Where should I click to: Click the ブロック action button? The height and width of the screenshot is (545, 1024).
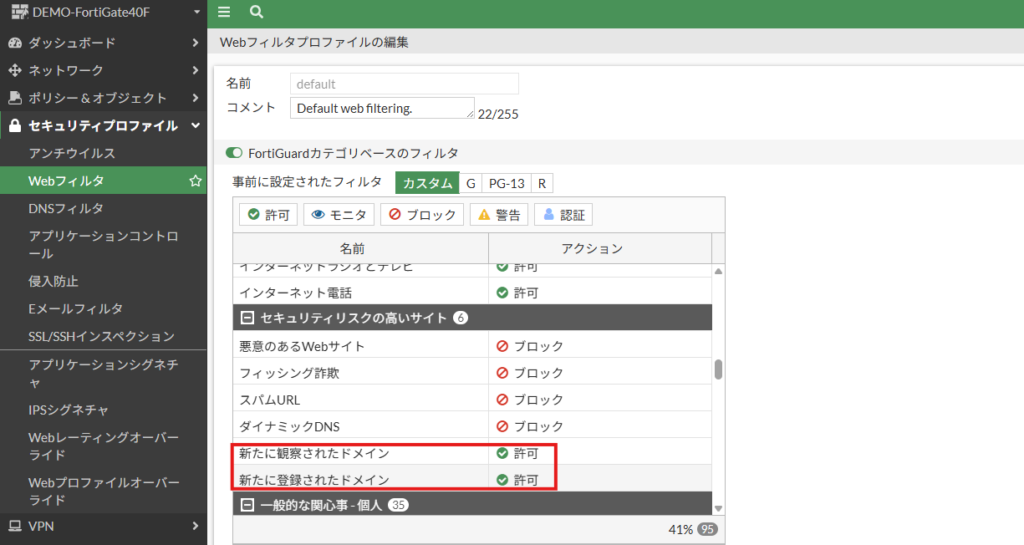click(422, 215)
